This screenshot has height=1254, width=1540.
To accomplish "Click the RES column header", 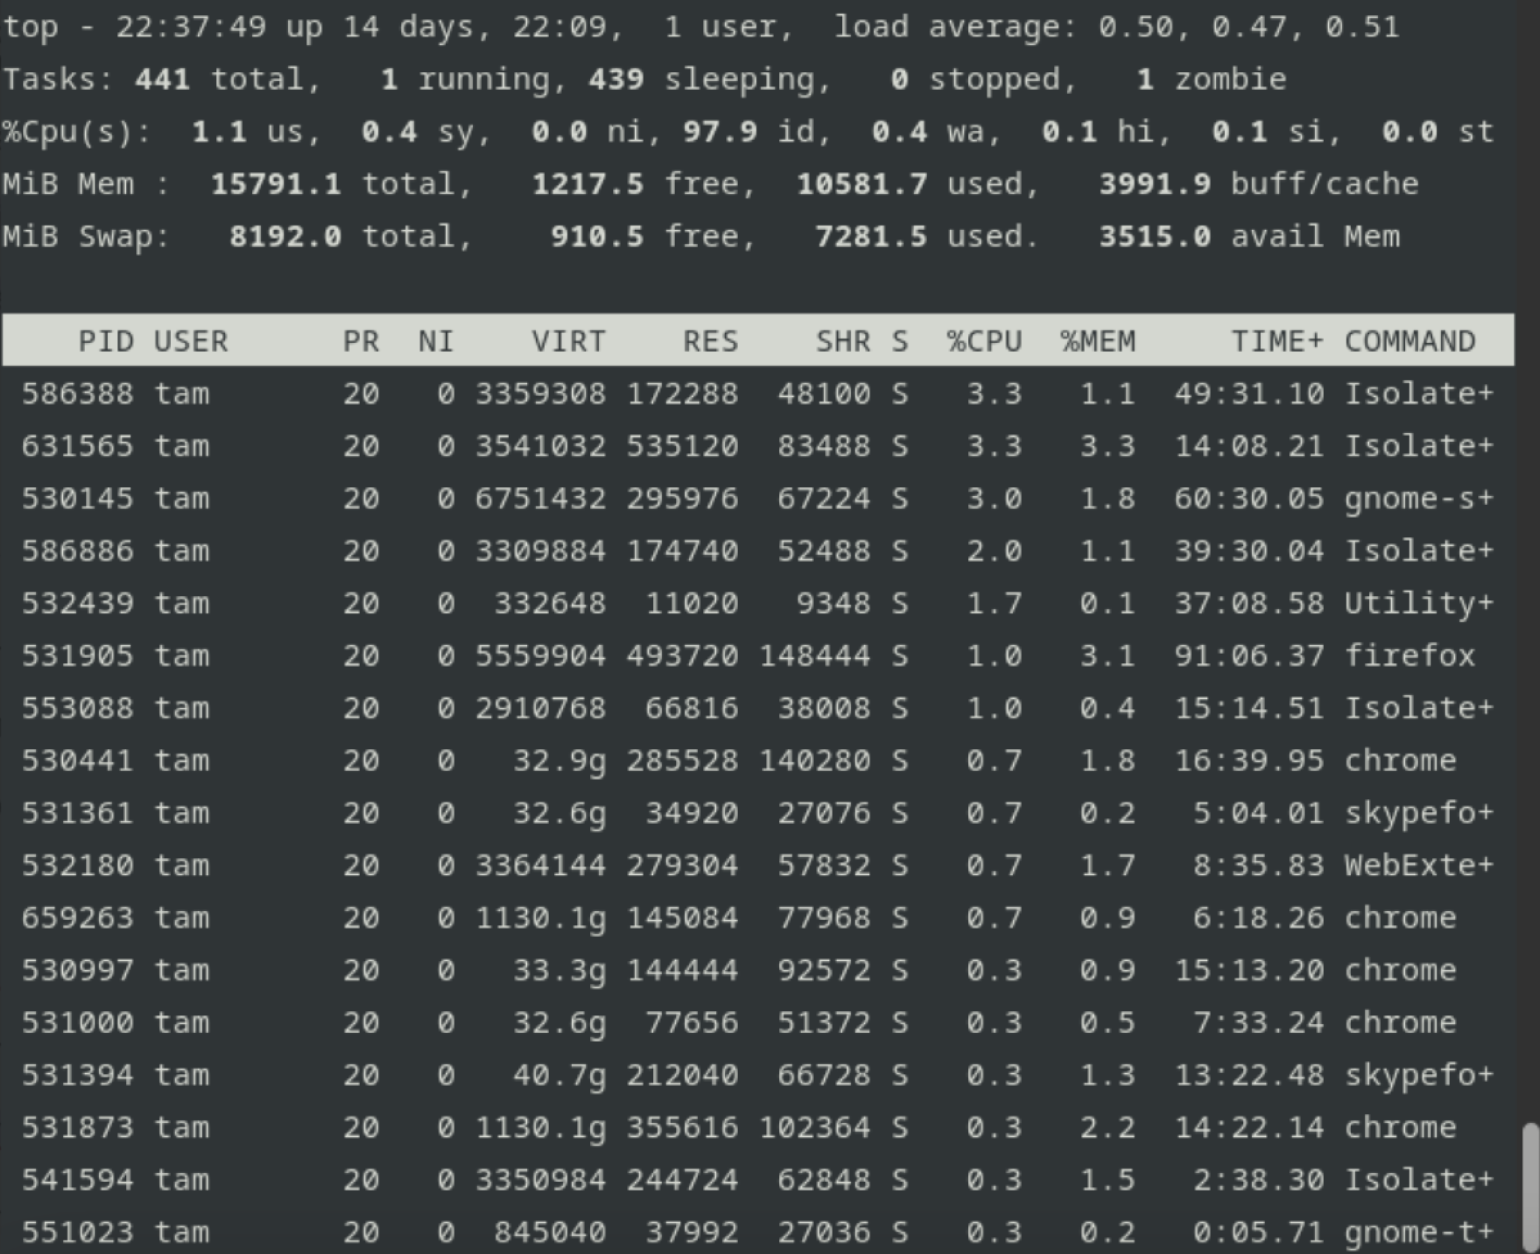I will coord(710,342).
